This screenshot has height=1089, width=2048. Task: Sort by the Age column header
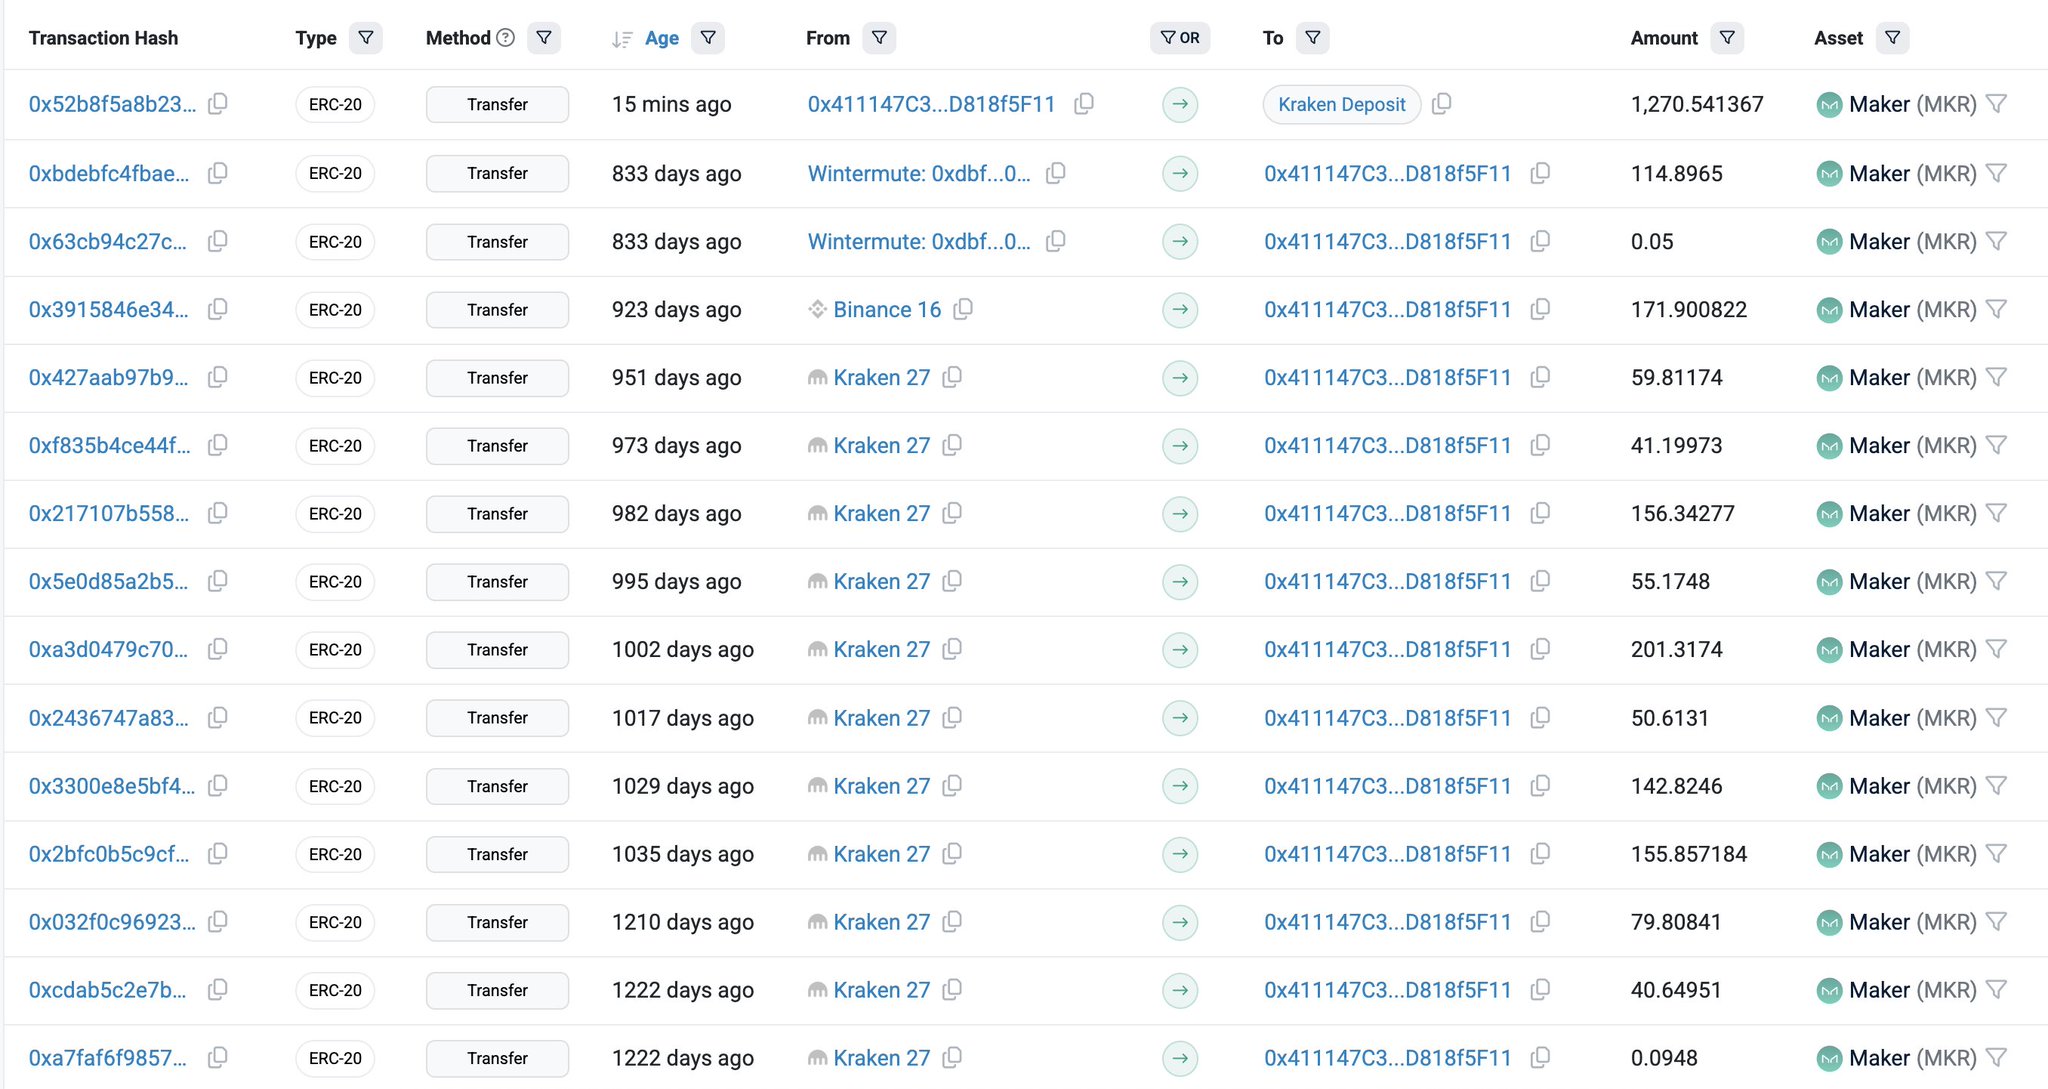[x=661, y=38]
